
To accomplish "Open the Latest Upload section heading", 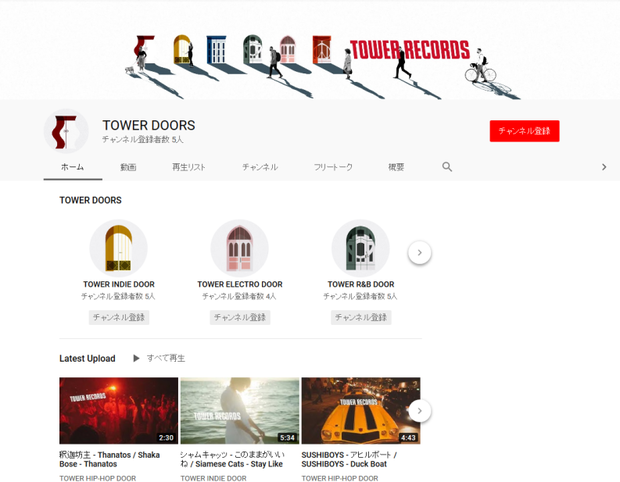I will [87, 358].
